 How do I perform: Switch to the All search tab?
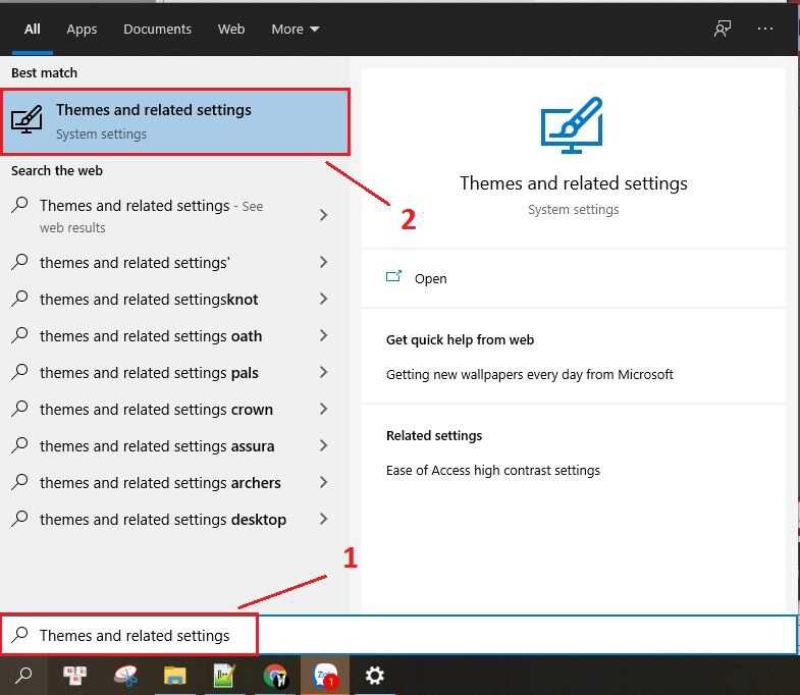pos(32,29)
